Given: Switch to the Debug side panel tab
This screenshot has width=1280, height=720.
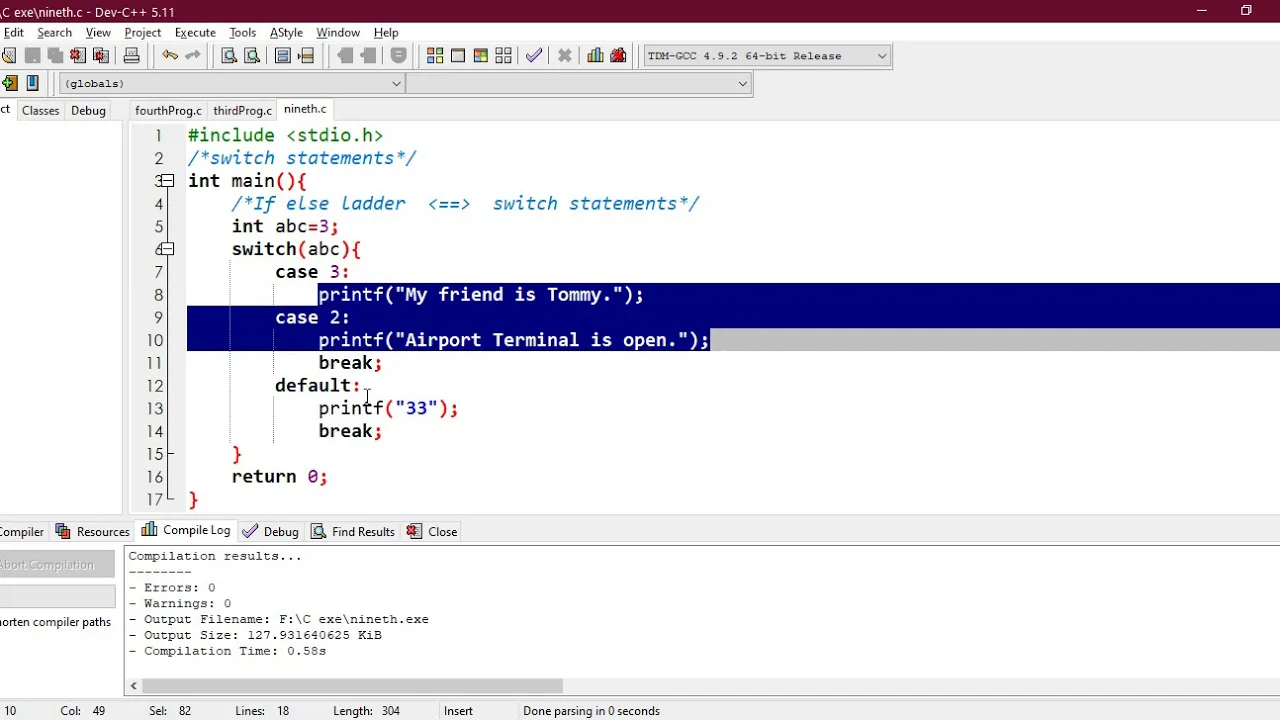Looking at the screenshot, I should [88, 110].
